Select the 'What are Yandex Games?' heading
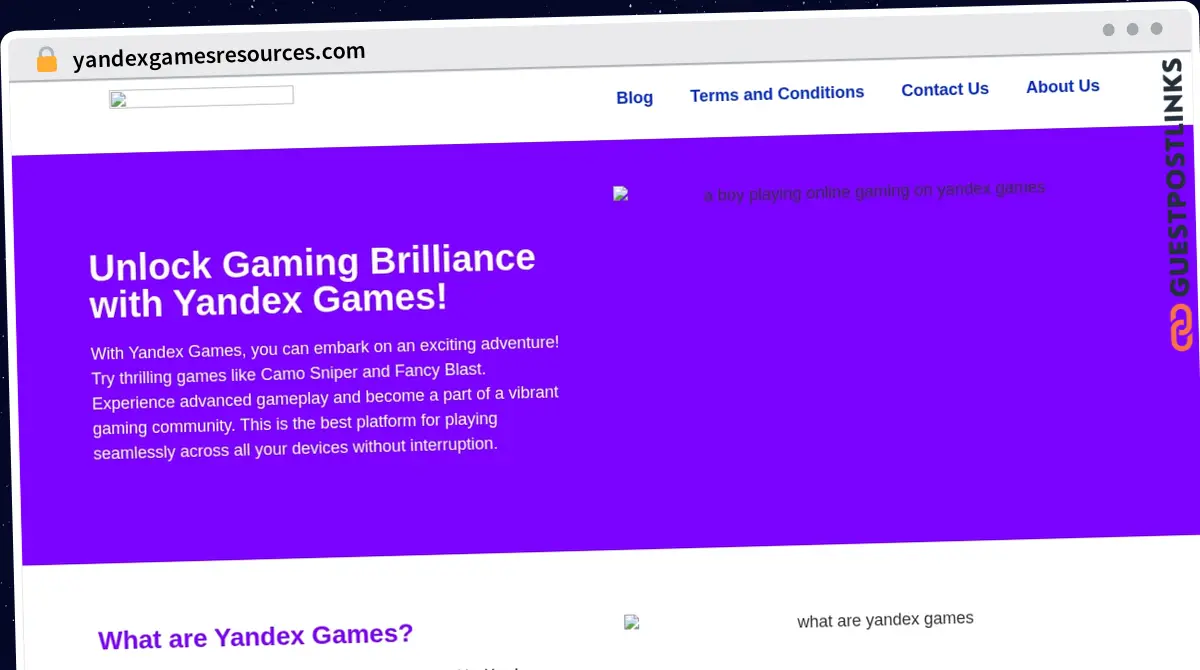 tap(255, 636)
